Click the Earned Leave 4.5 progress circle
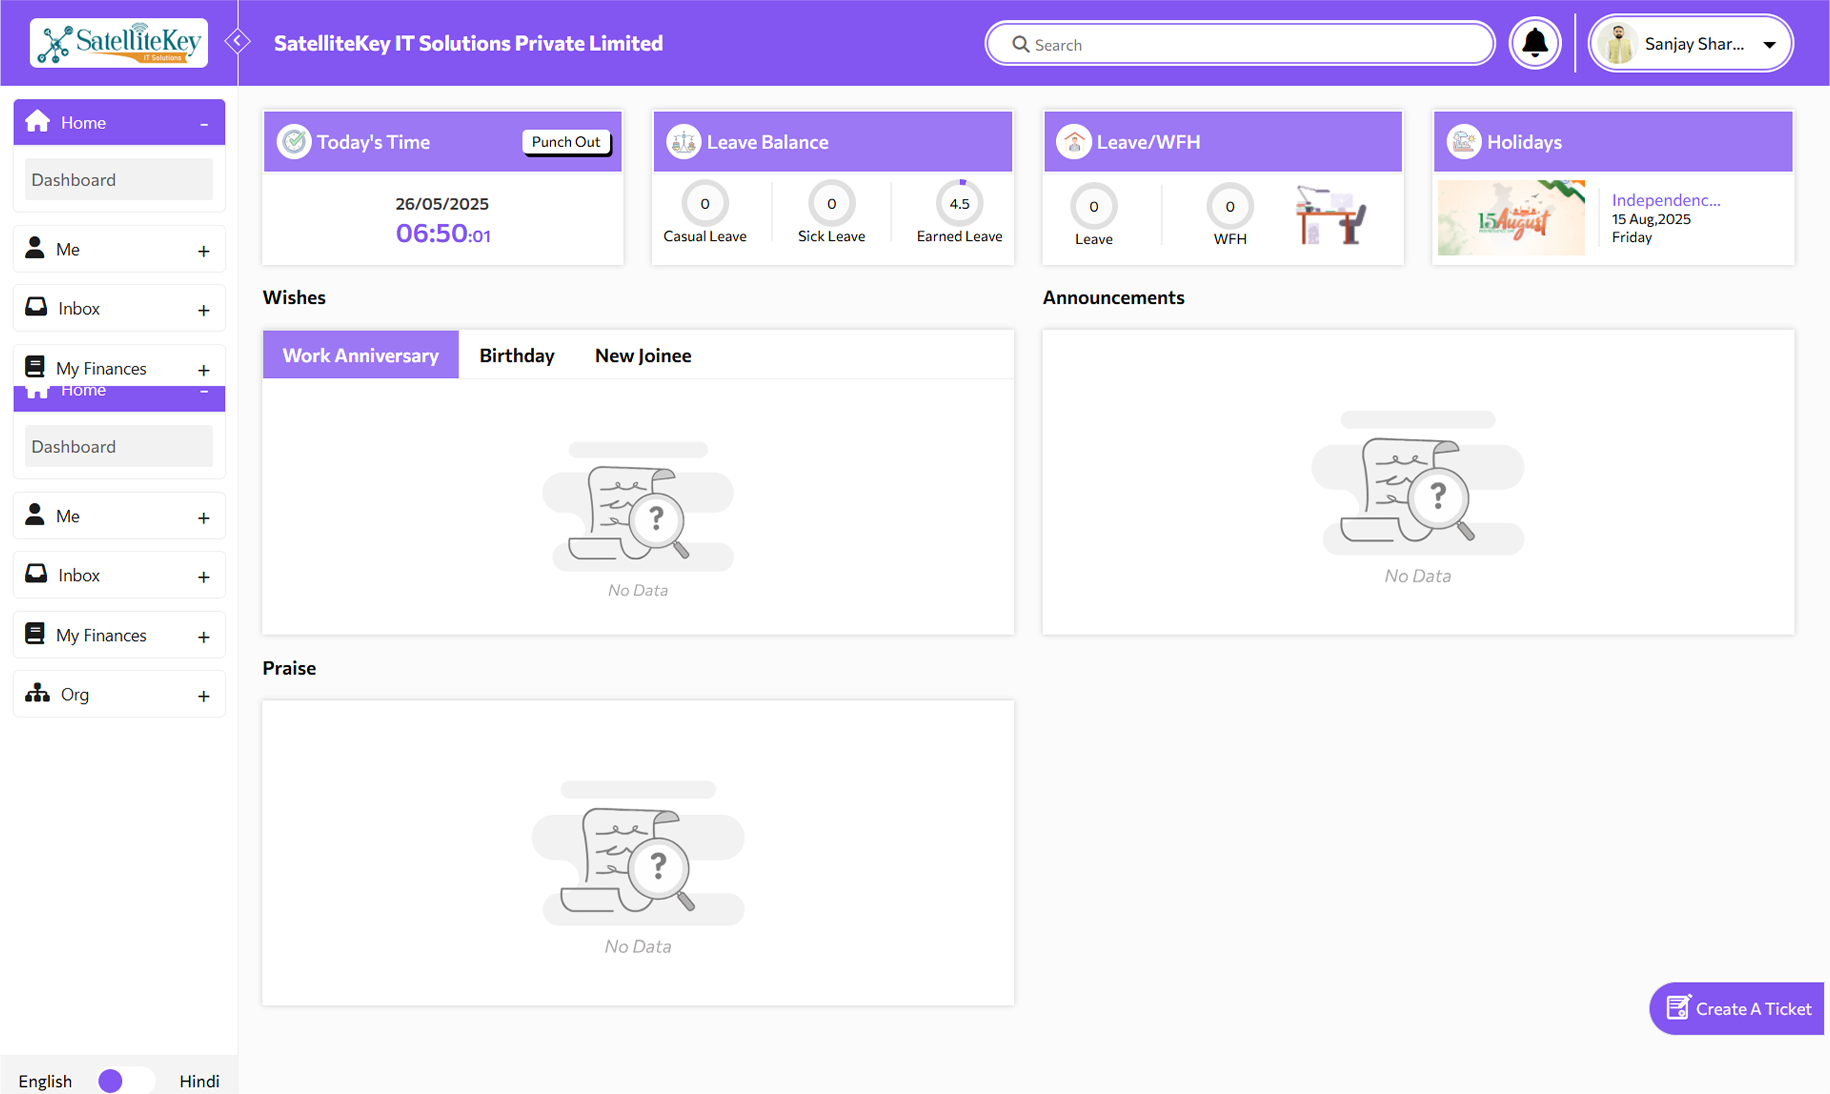Viewport: 1830px width, 1094px height. tap(959, 204)
